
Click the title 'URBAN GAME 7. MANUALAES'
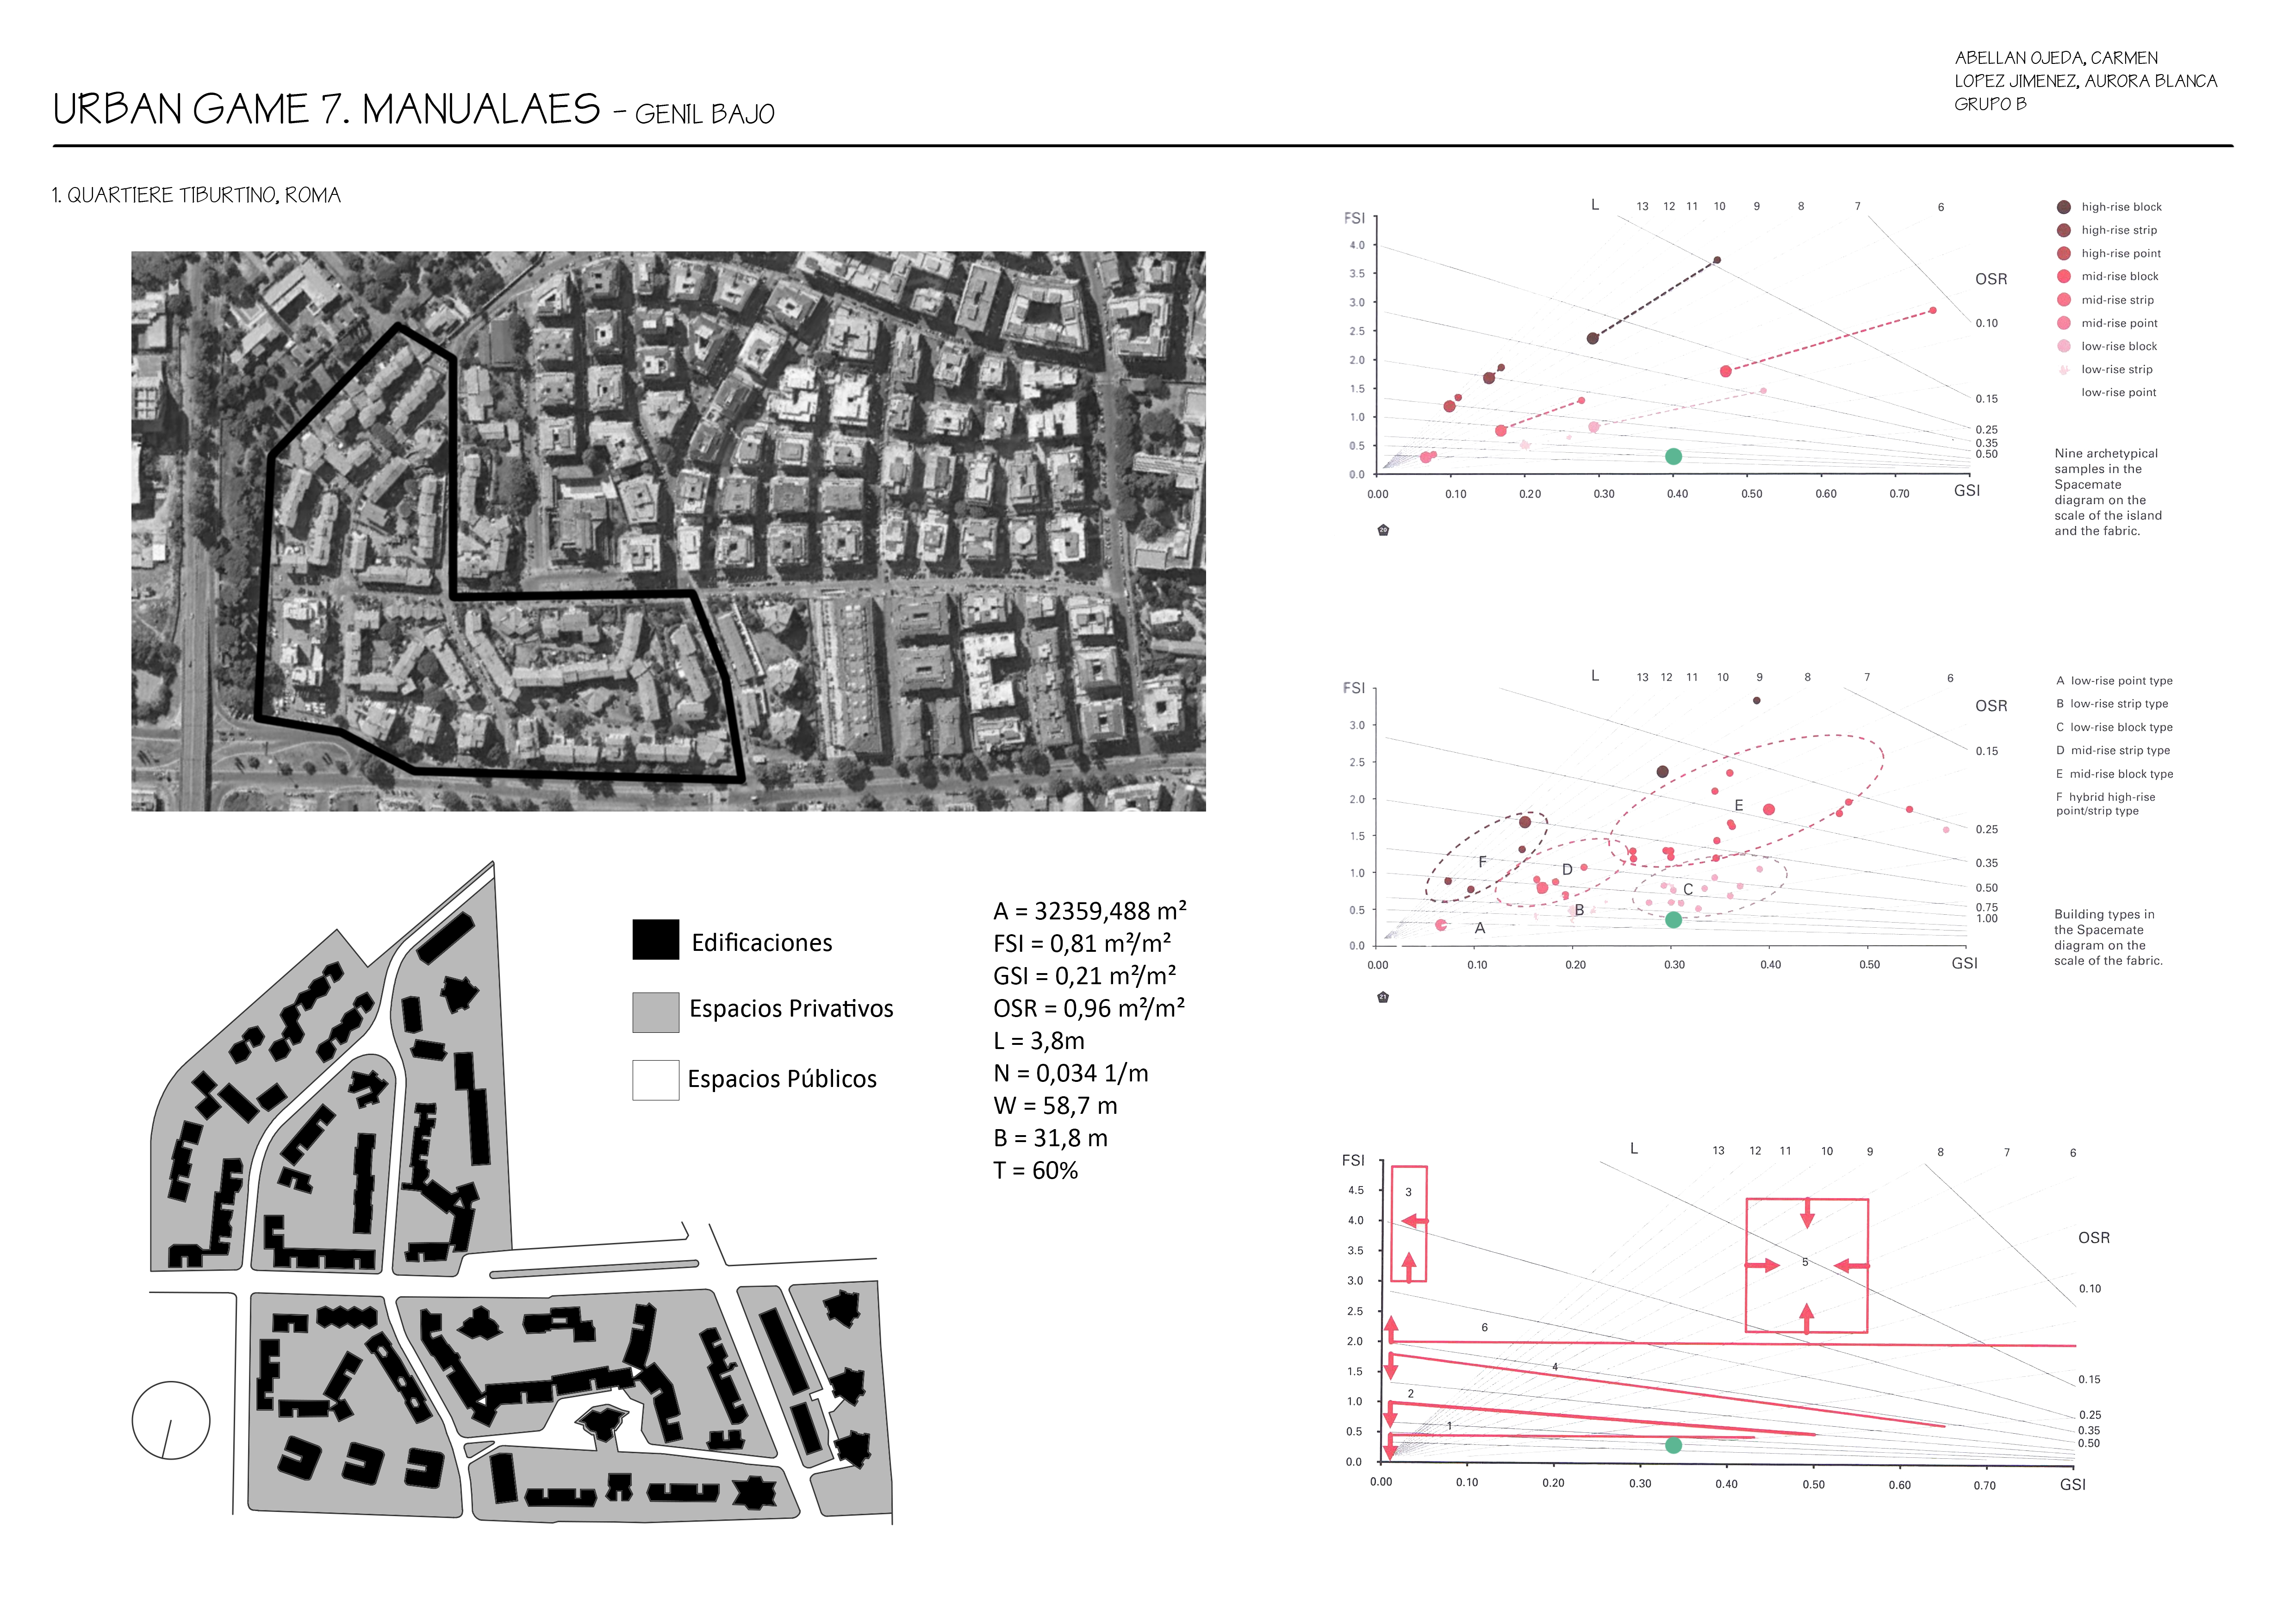tap(327, 109)
